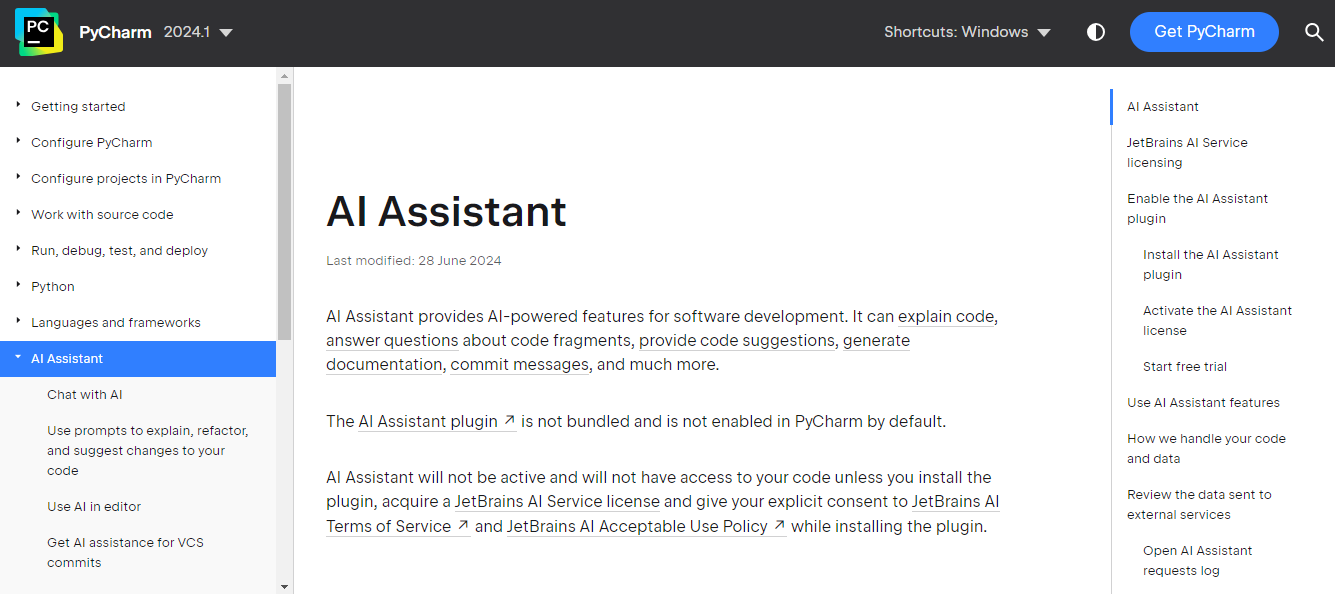Open the search magnifier icon
The image size is (1335, 594).
(1314, 32)
